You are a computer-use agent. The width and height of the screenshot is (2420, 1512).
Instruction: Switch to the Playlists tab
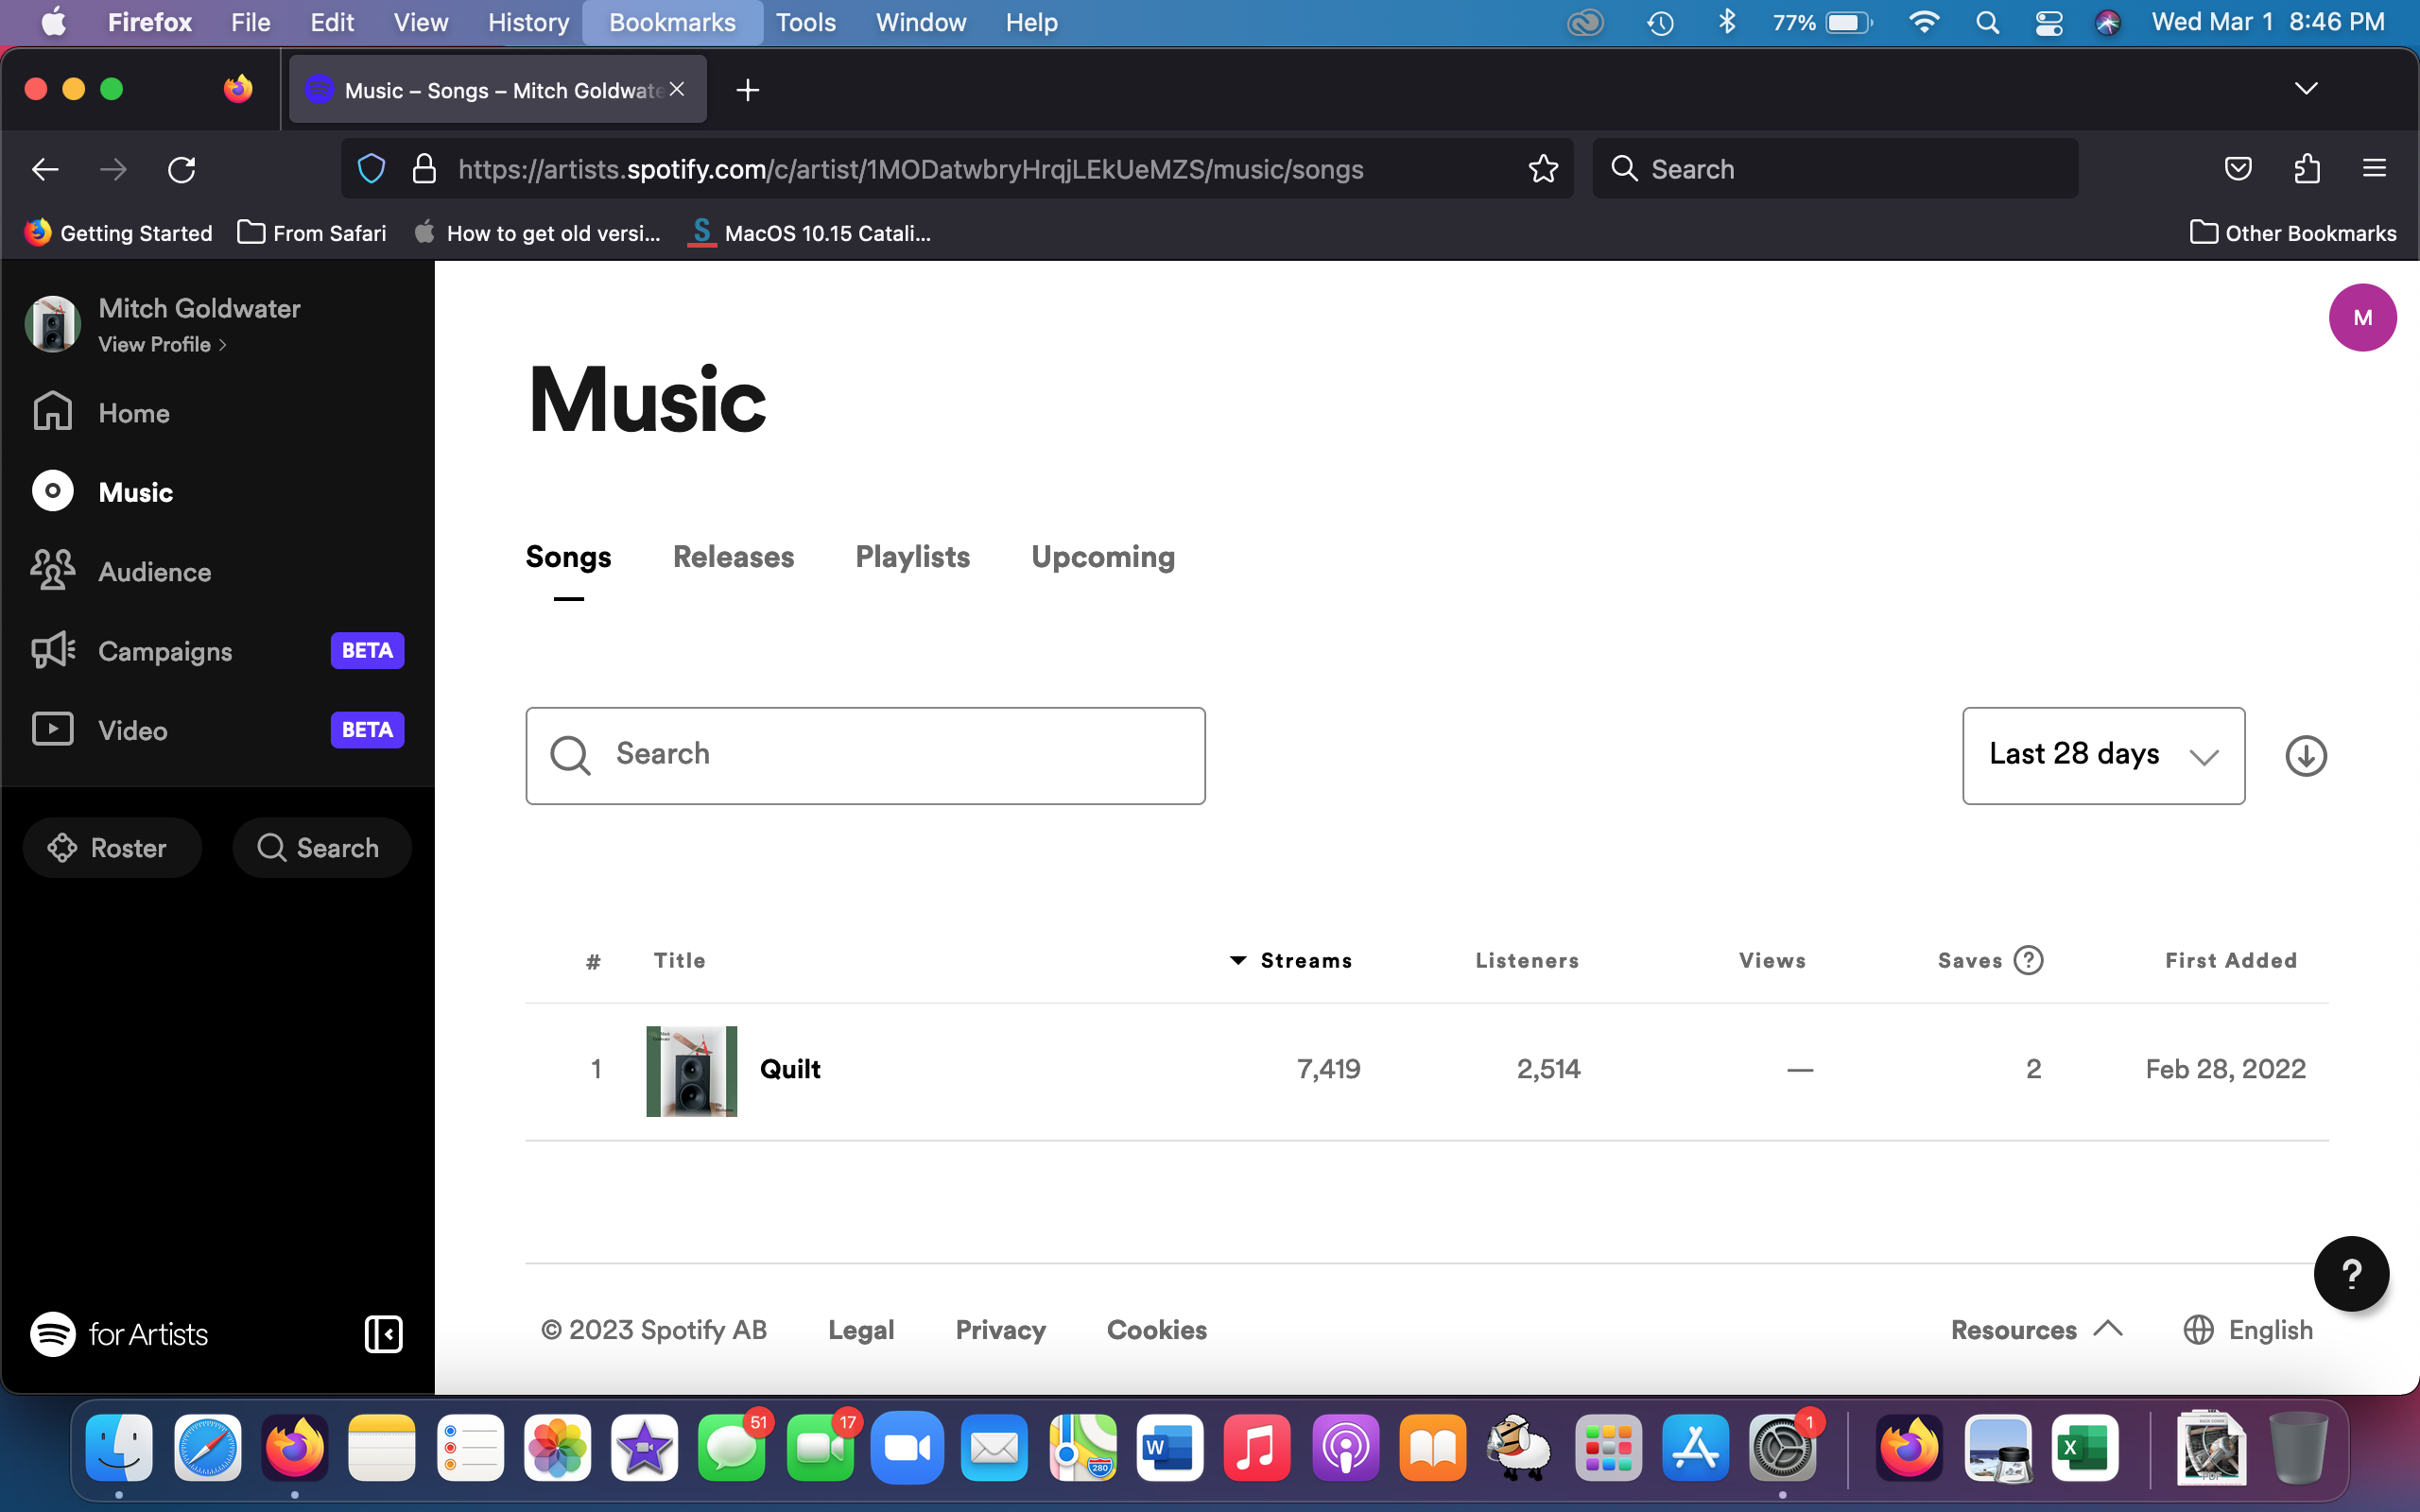click(x=912, y=557)
